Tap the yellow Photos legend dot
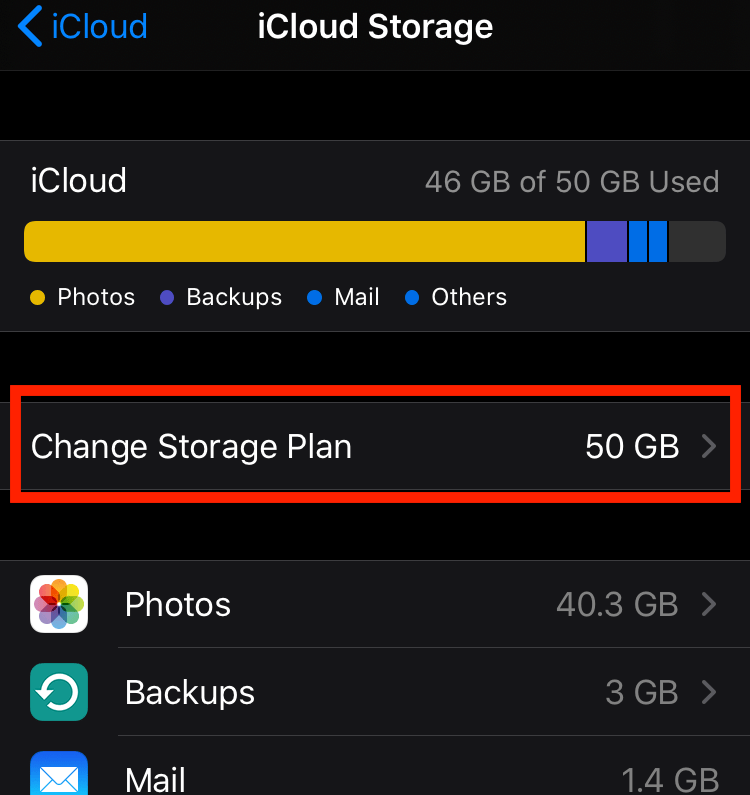The image size is (750, 795). pyautogui.click(x=38, y=298)
